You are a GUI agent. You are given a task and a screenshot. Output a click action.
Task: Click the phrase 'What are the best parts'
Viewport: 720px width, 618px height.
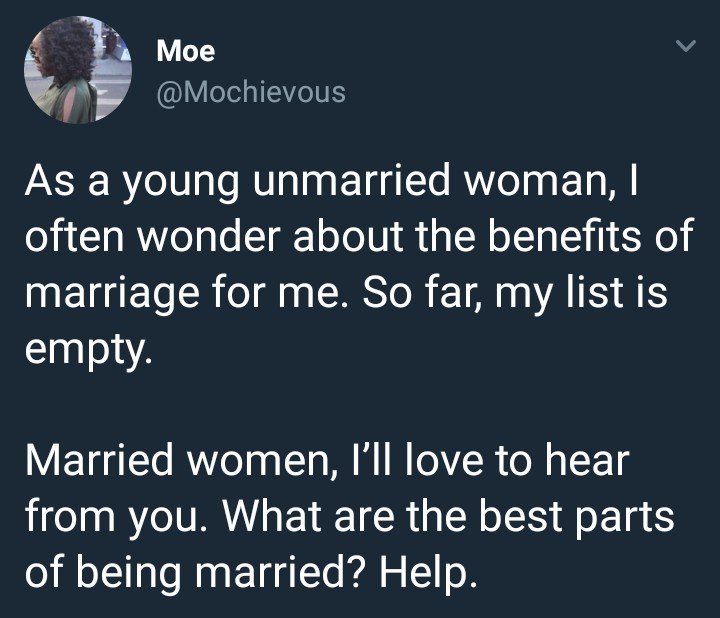(x=449, y=517)
